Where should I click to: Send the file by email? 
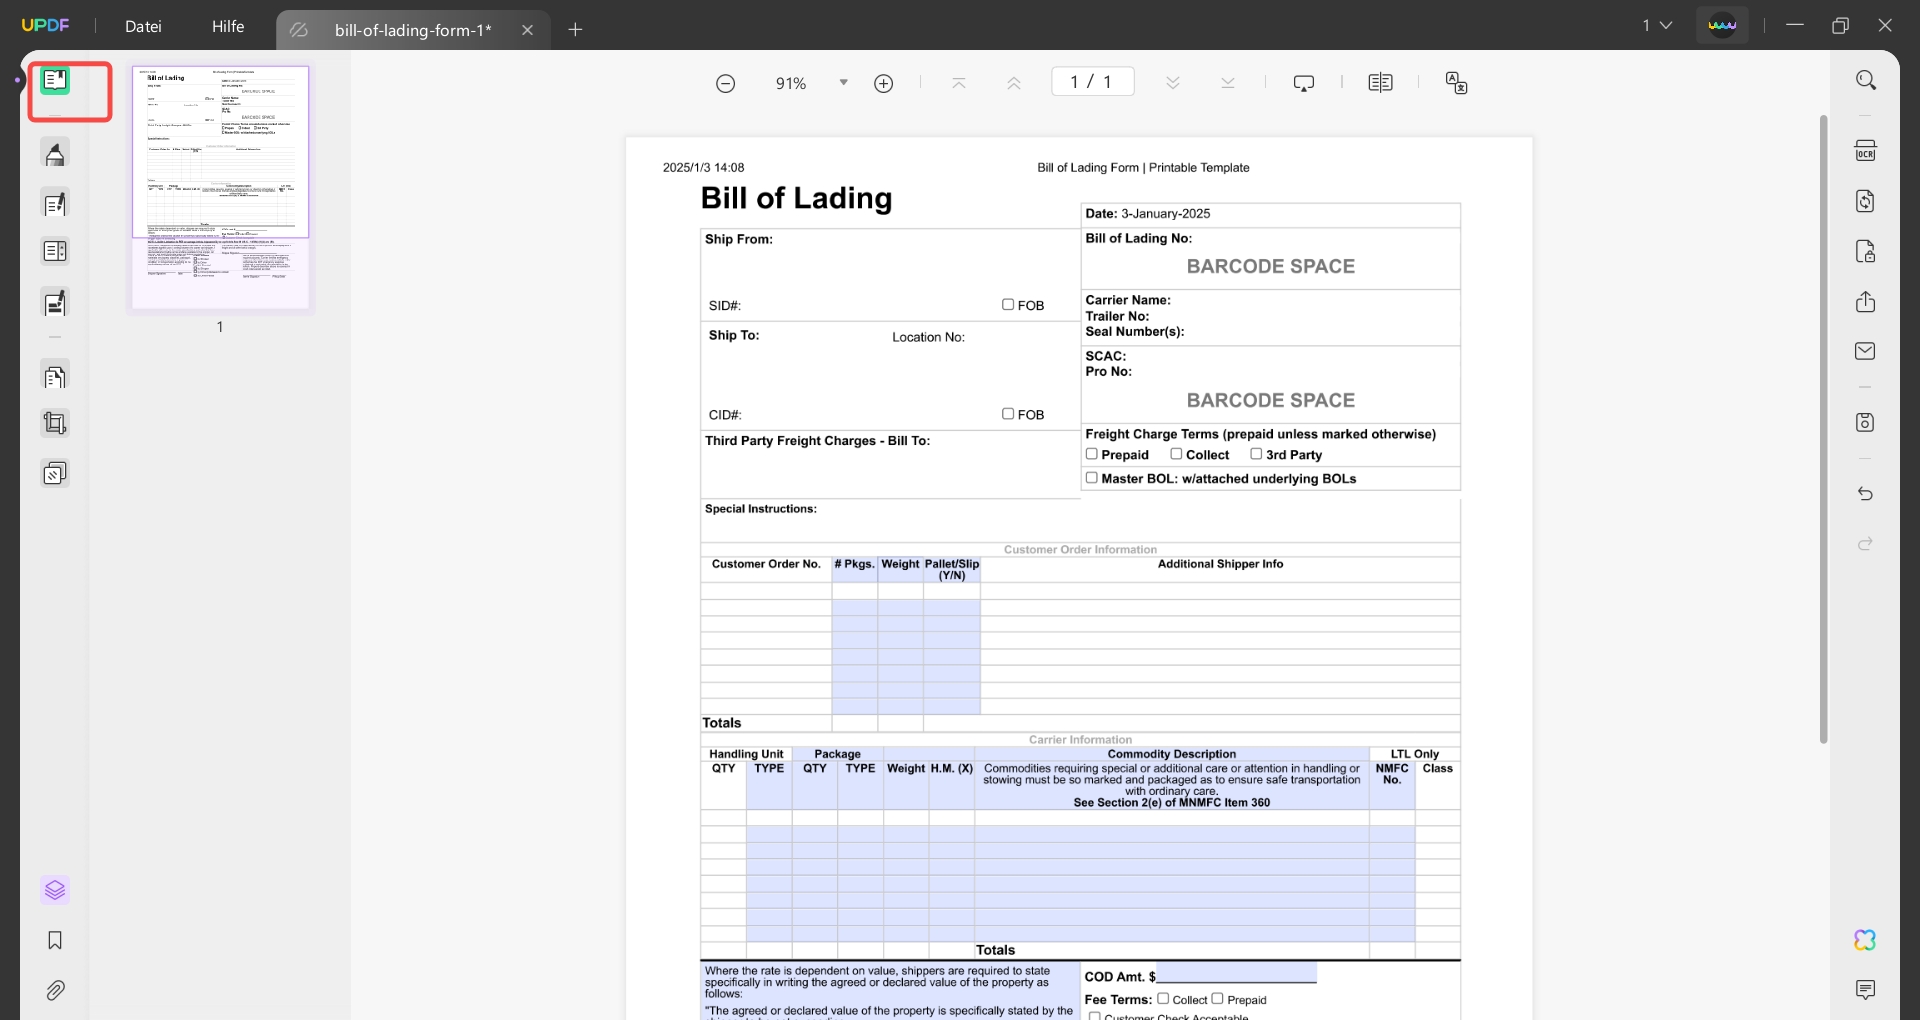1866,351
